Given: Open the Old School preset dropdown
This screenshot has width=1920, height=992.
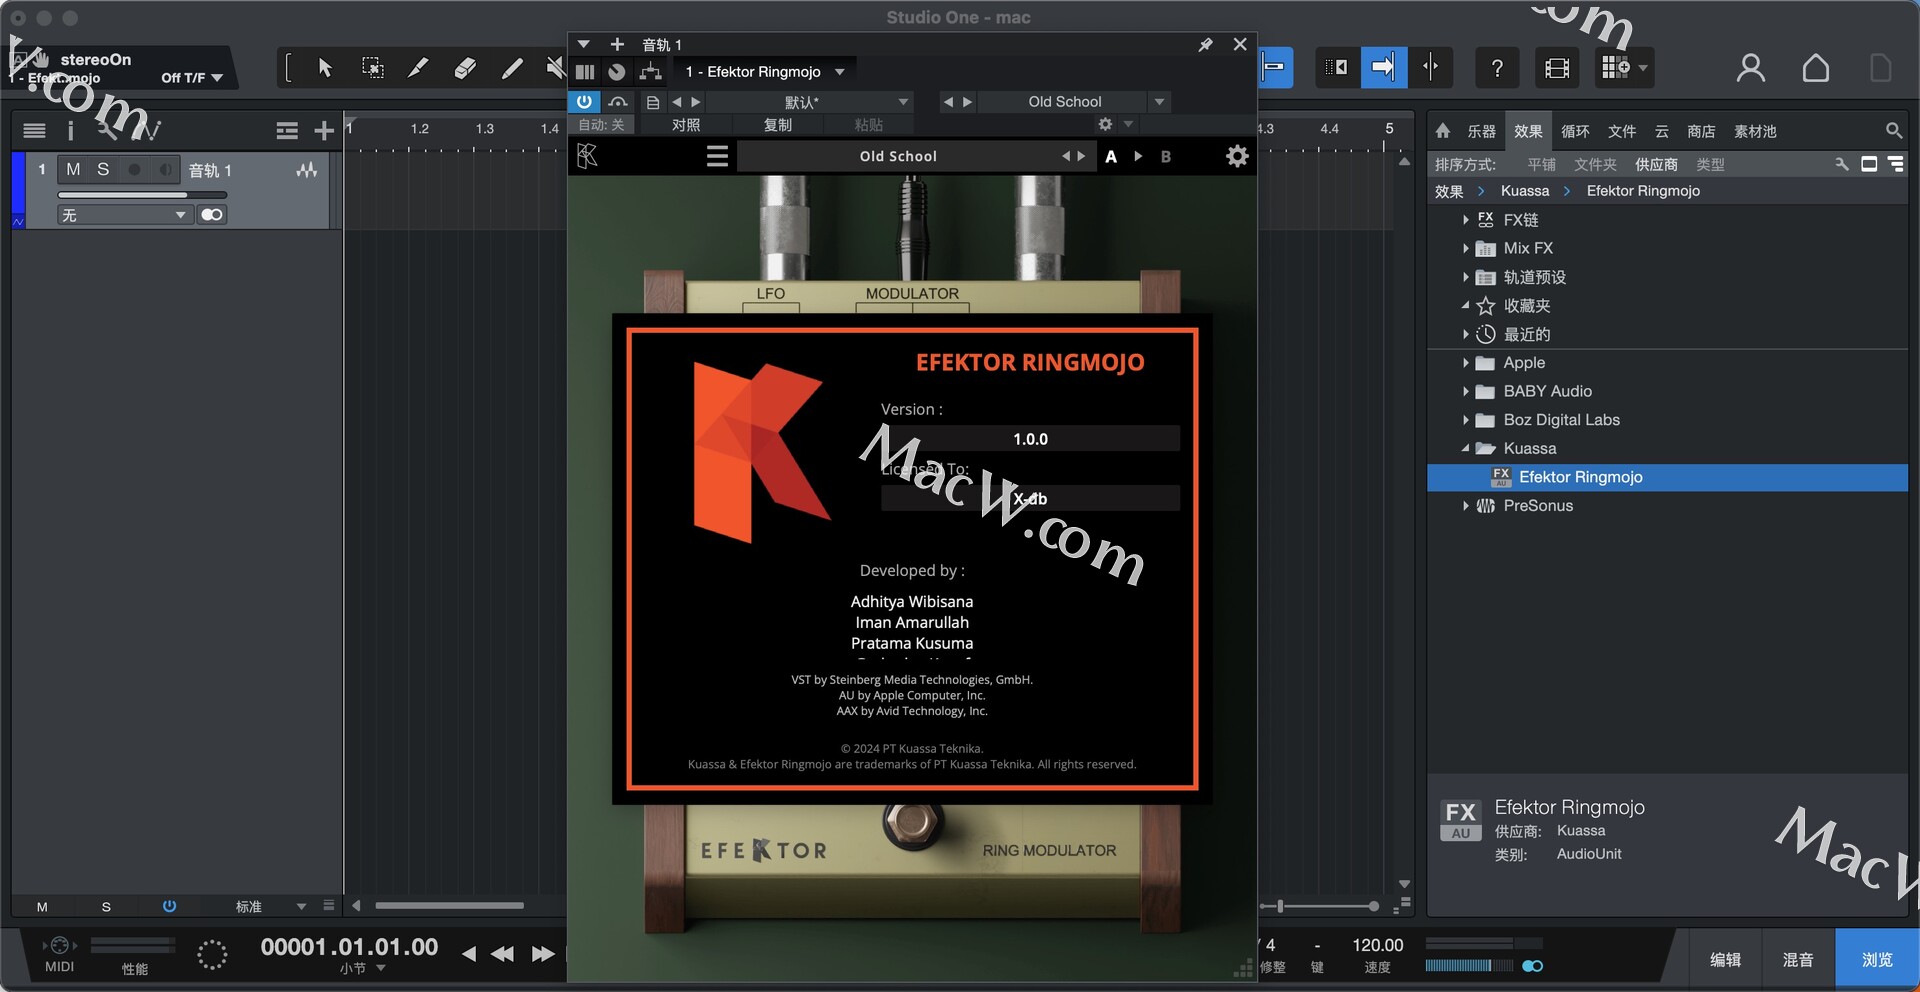Looking at the screenshot, I should click(1160, 102).
